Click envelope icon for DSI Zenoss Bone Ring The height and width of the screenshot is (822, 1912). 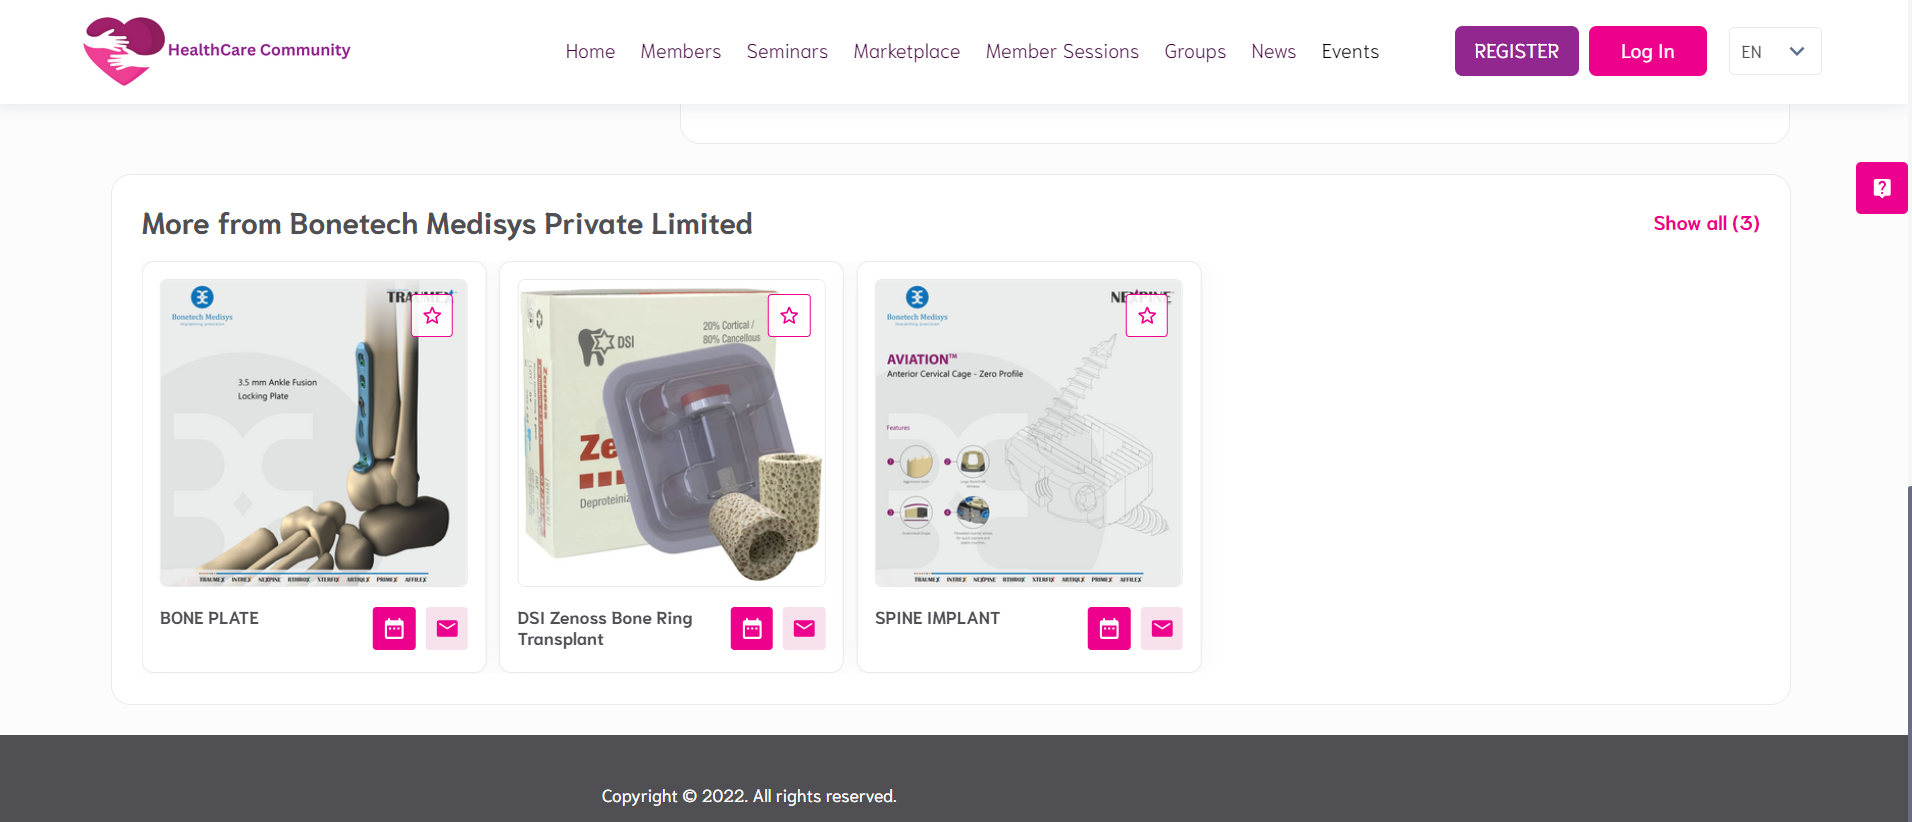click(x=804, y=629)
